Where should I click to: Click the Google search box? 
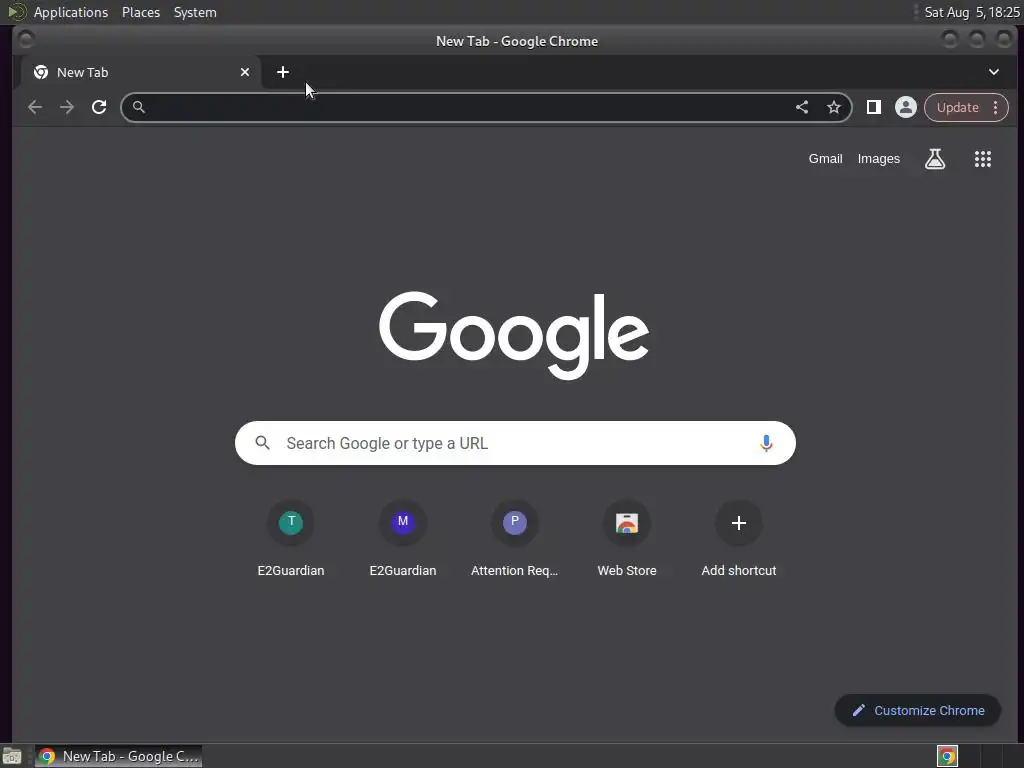coord(515,443)
